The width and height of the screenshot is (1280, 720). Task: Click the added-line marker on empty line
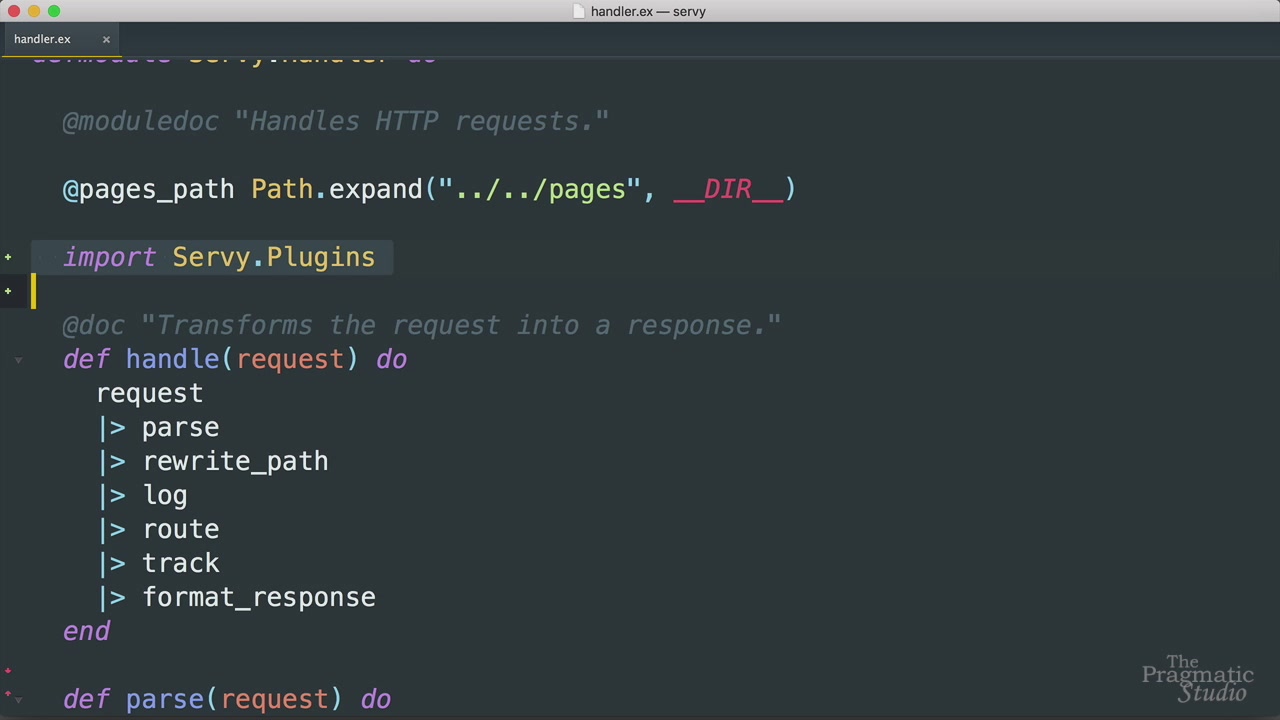8,291
